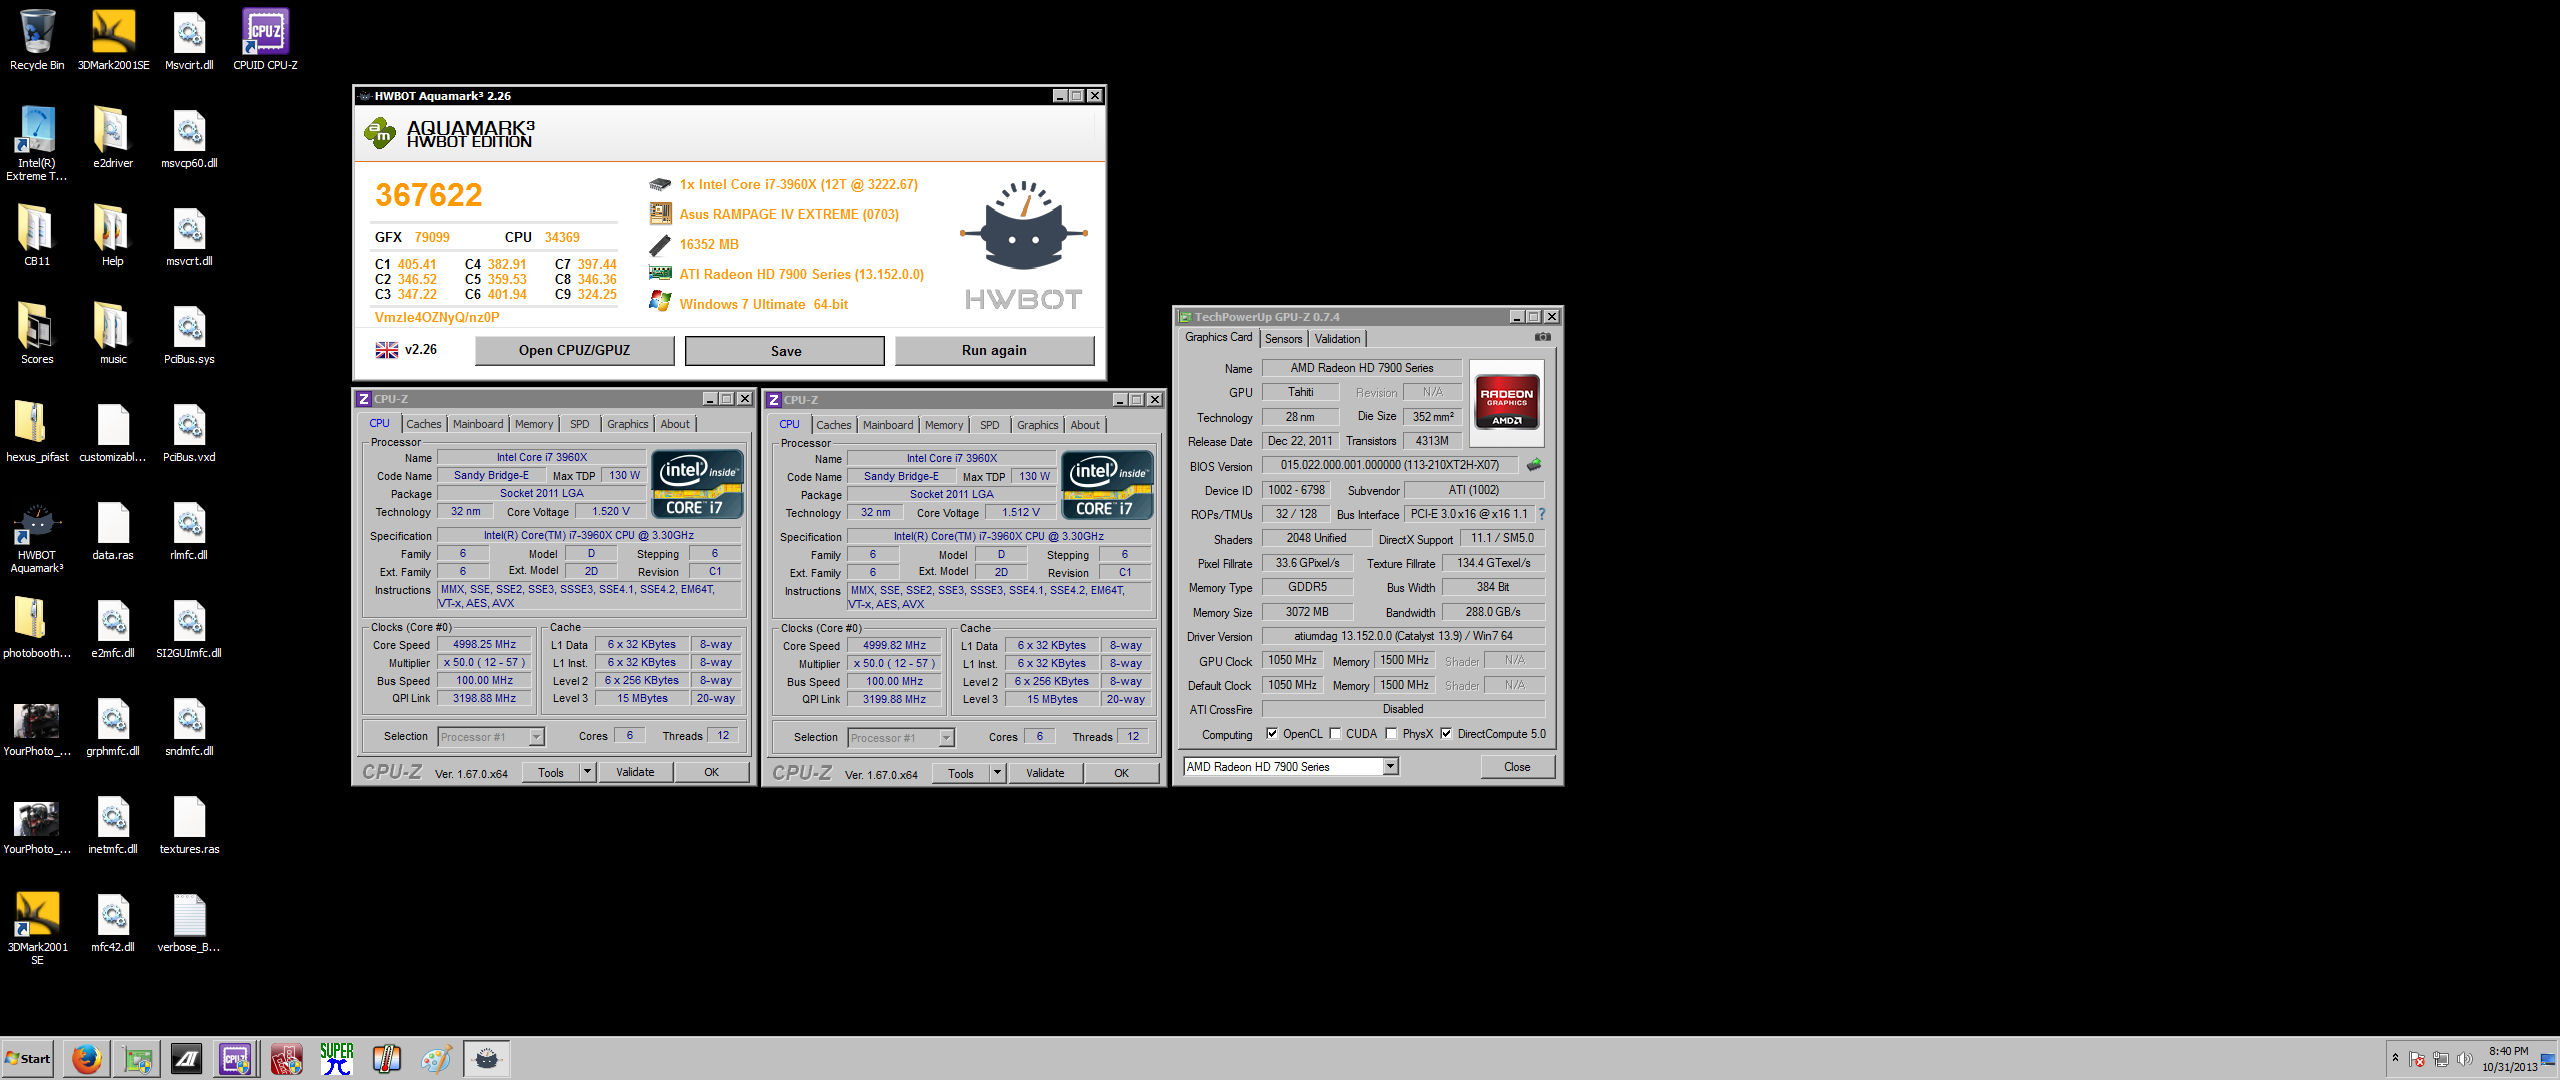Click the Close button in GPU-Z
This screenshot has width=2560, height=1080.
tap(1517, 767)
